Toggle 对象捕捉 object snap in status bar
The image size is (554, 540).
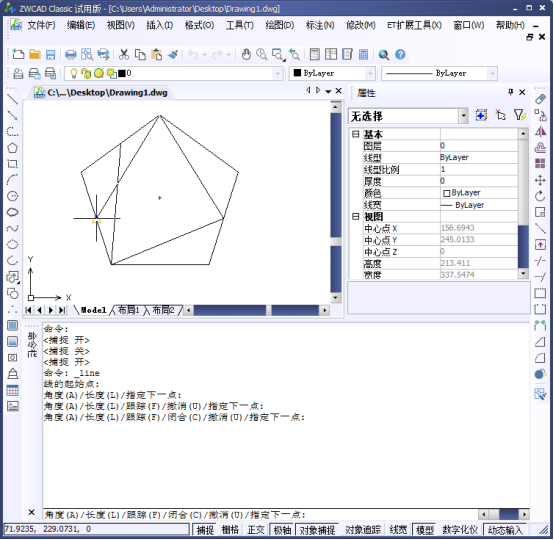tap(317, 529)
